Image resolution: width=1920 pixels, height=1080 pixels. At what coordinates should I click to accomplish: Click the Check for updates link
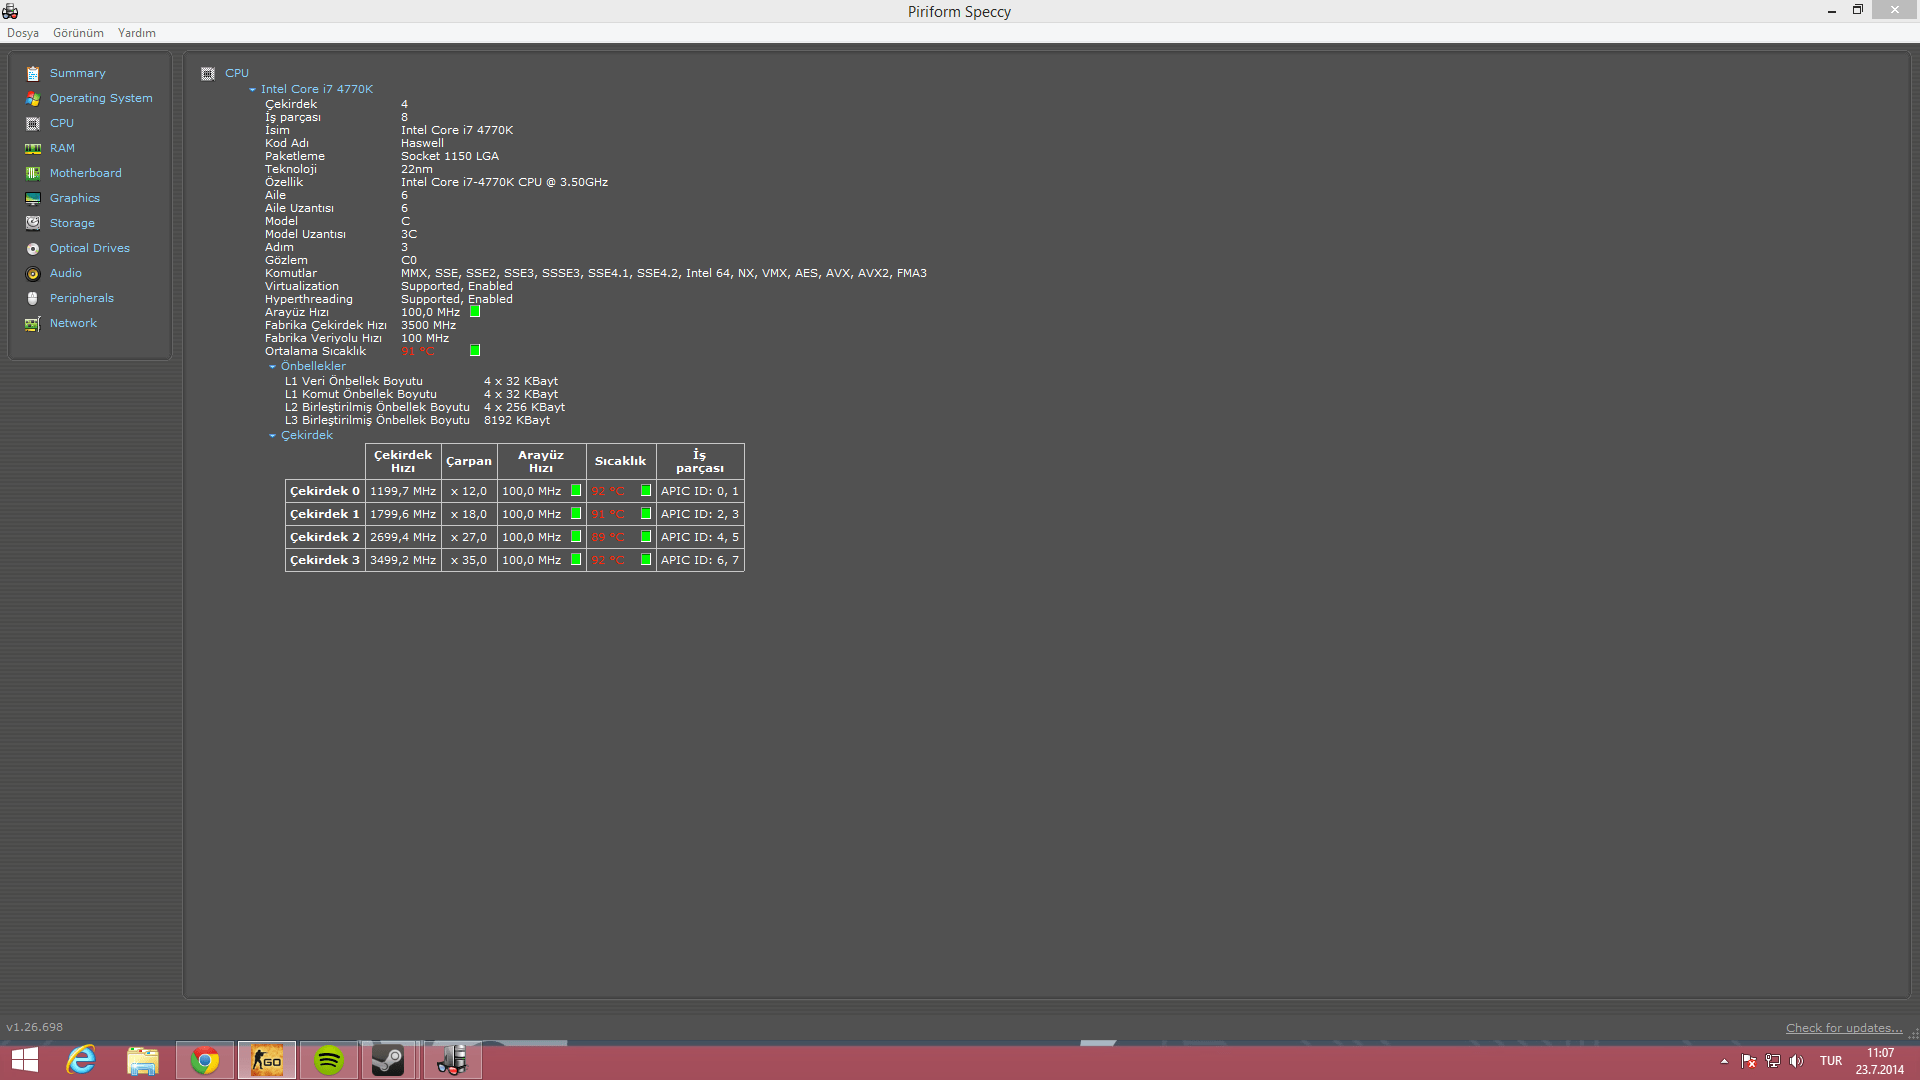click(1843, 1028)
